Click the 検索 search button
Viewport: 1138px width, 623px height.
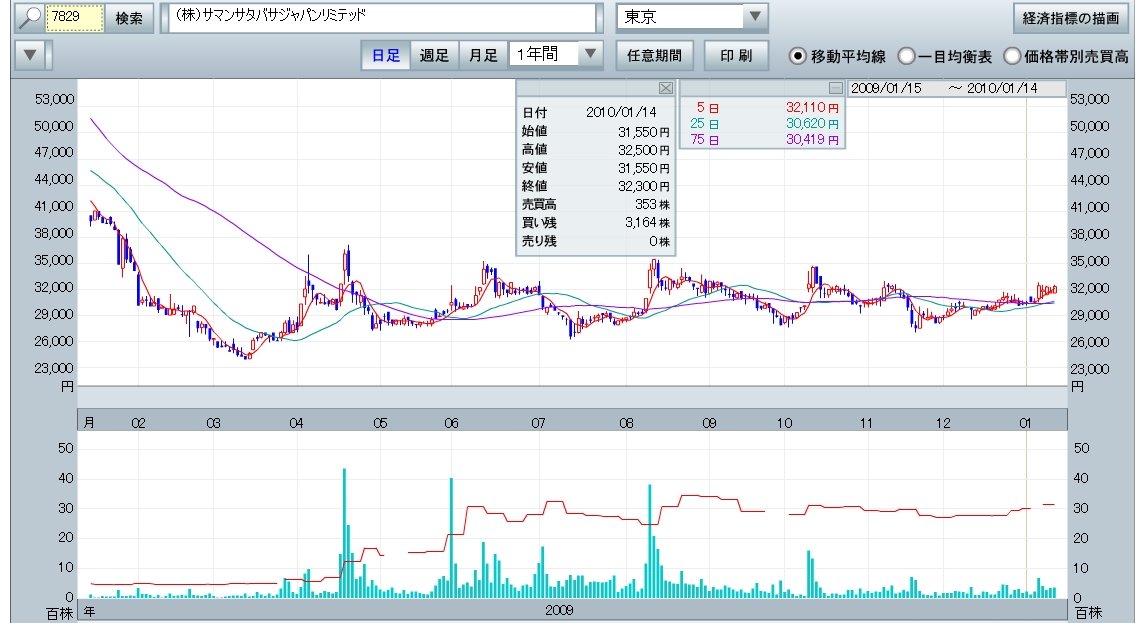129,18
